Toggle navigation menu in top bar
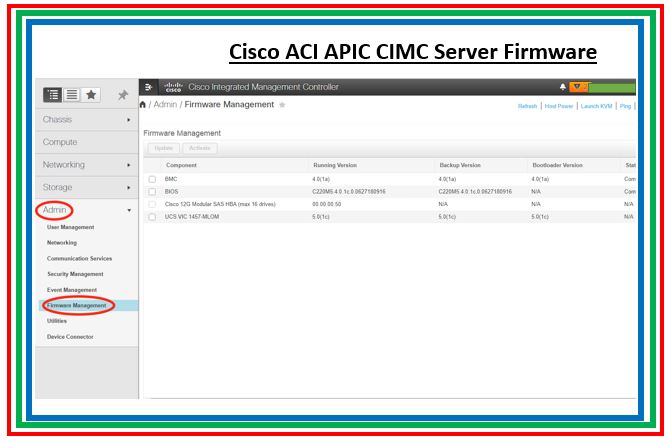The height and width of the screenshot is (443, 668). click(x=149, y=87)
